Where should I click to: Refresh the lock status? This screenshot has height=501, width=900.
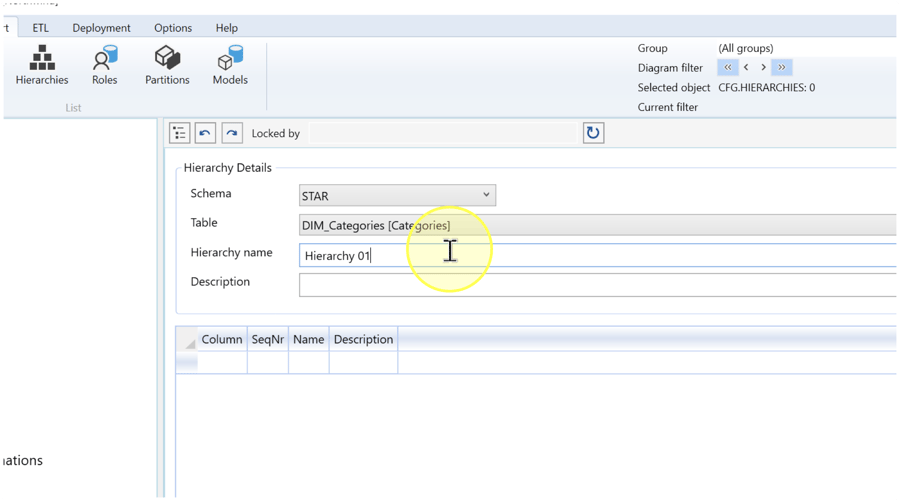593,133
